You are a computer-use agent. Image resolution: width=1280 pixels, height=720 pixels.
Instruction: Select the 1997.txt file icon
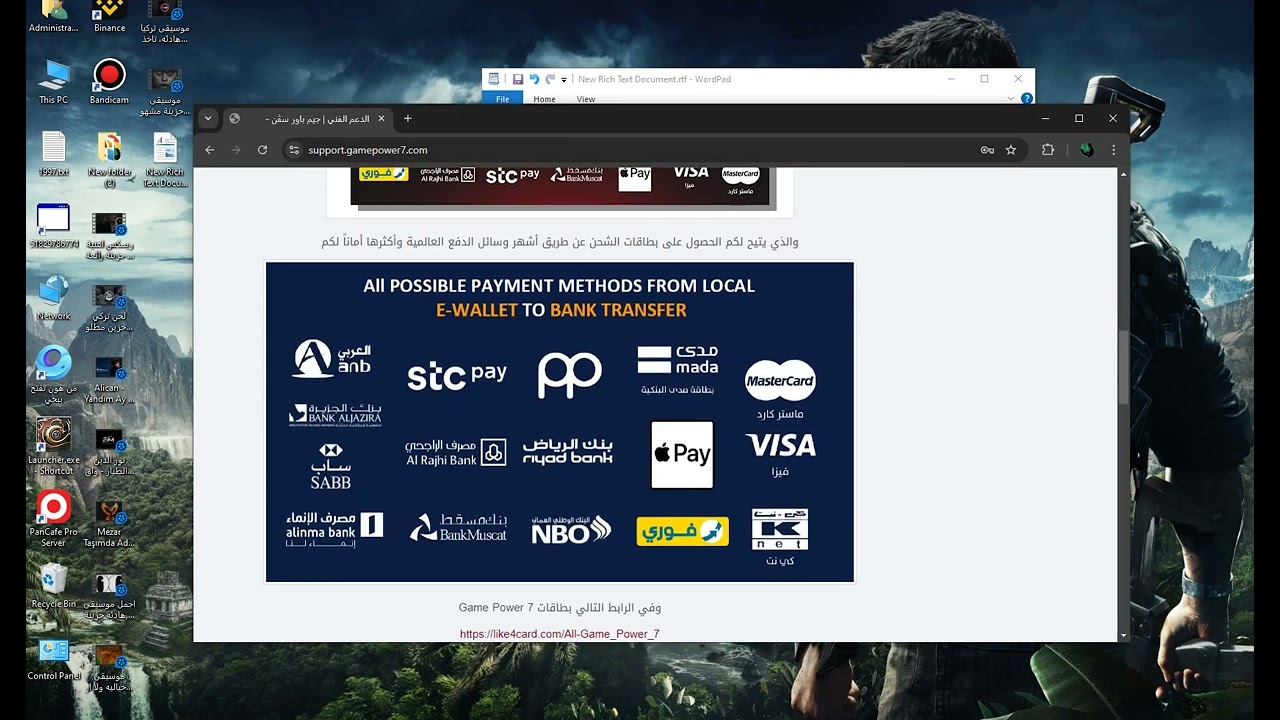pos(54,154)
